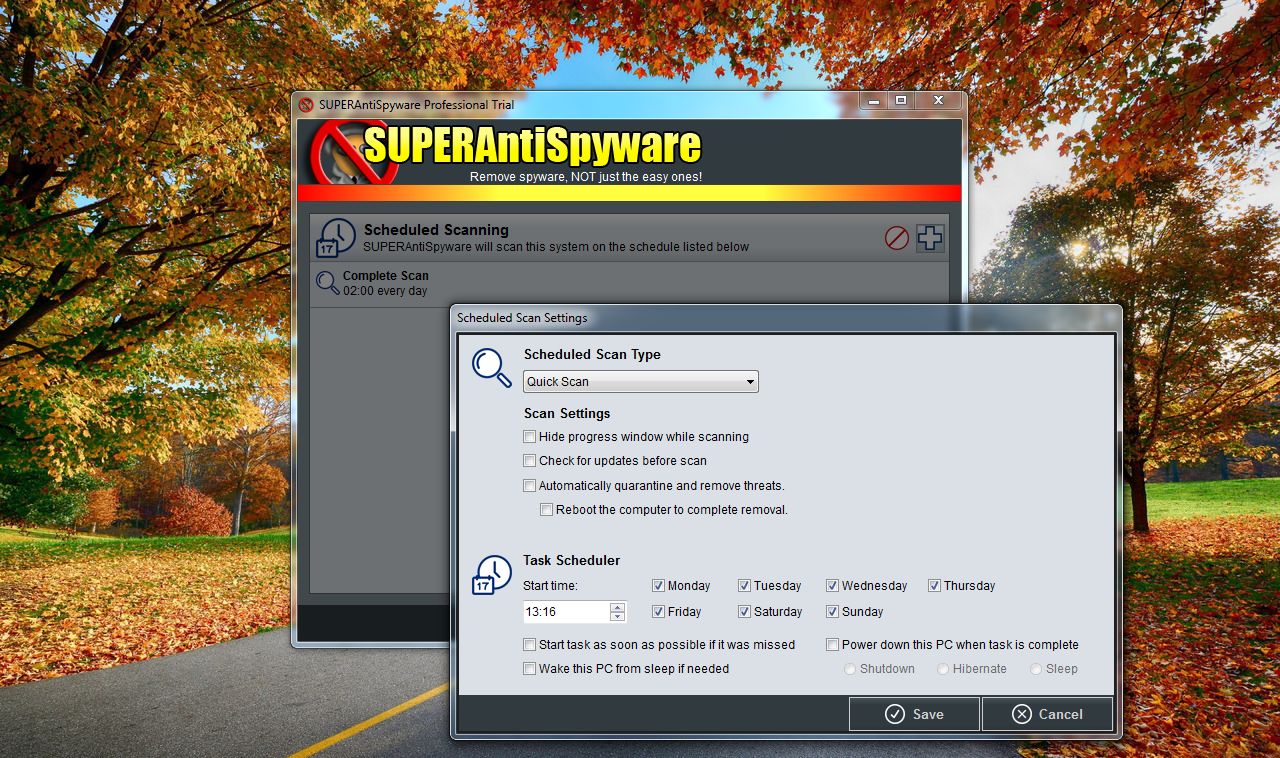Image resolution: width=1280 pixels, height=758 pixels.
Task: Increase start time with up arrow
Action: [x=617, y=607]
